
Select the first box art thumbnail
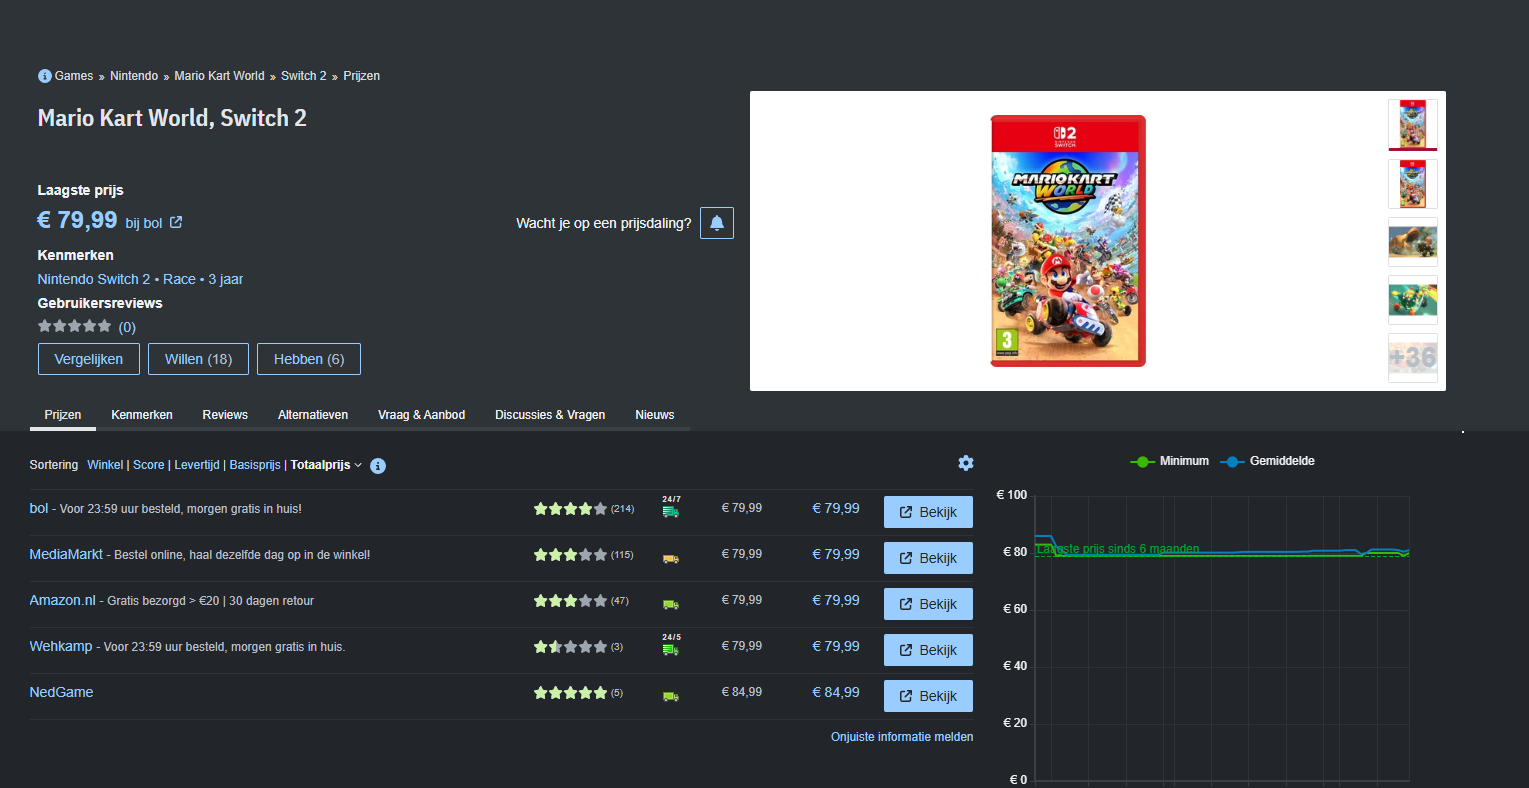coord(1413,124)
